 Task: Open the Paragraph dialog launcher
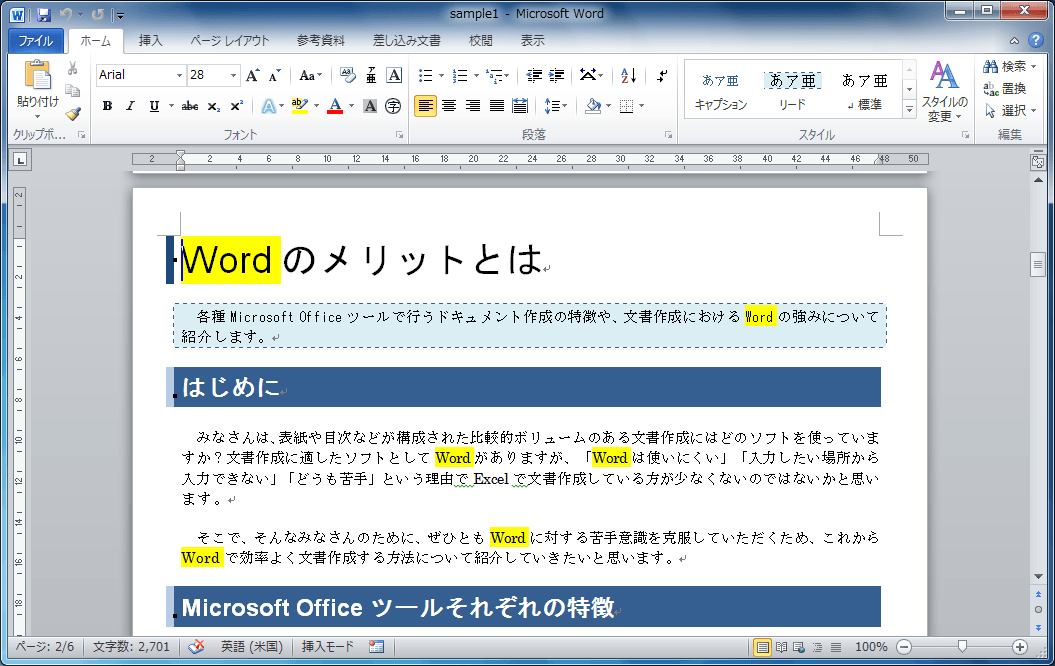point(668,135)
